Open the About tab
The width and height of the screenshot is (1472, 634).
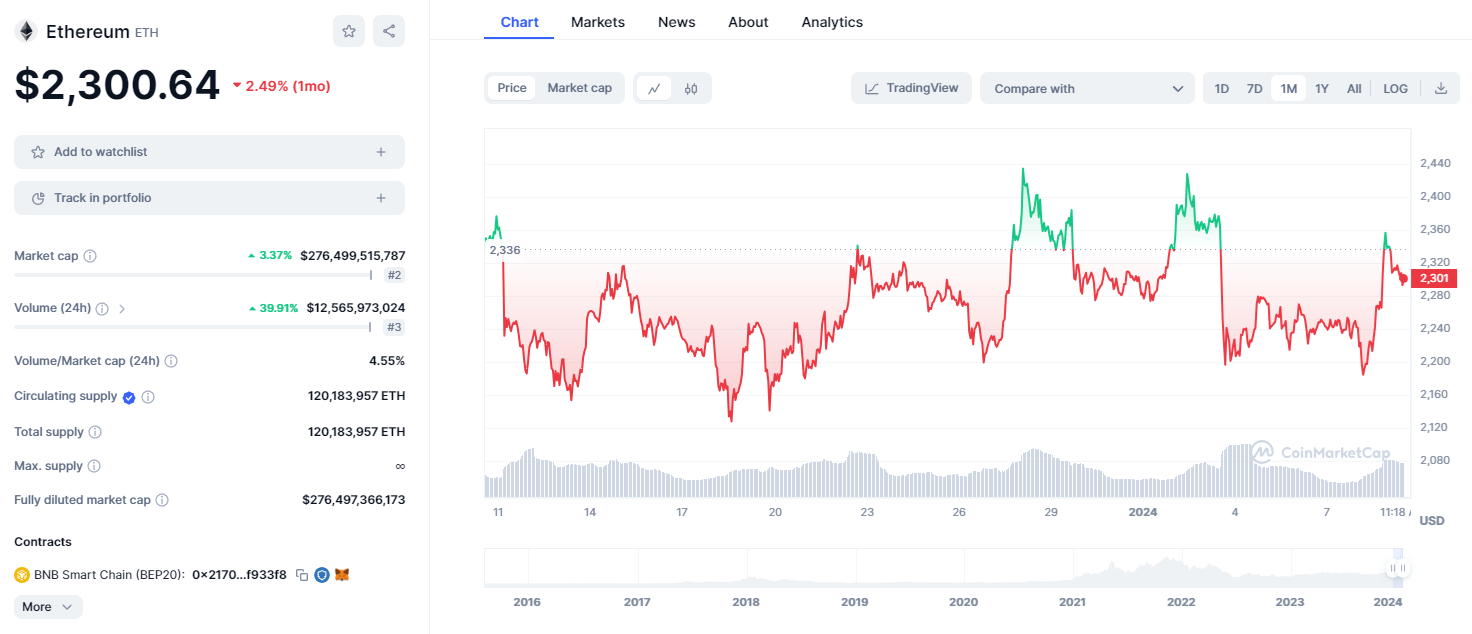(x=748, y=22)
